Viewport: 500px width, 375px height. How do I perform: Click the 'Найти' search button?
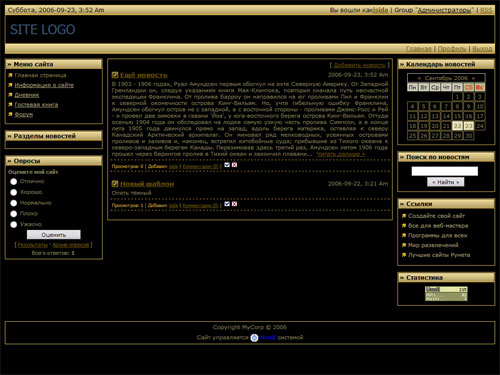[446, 182]
